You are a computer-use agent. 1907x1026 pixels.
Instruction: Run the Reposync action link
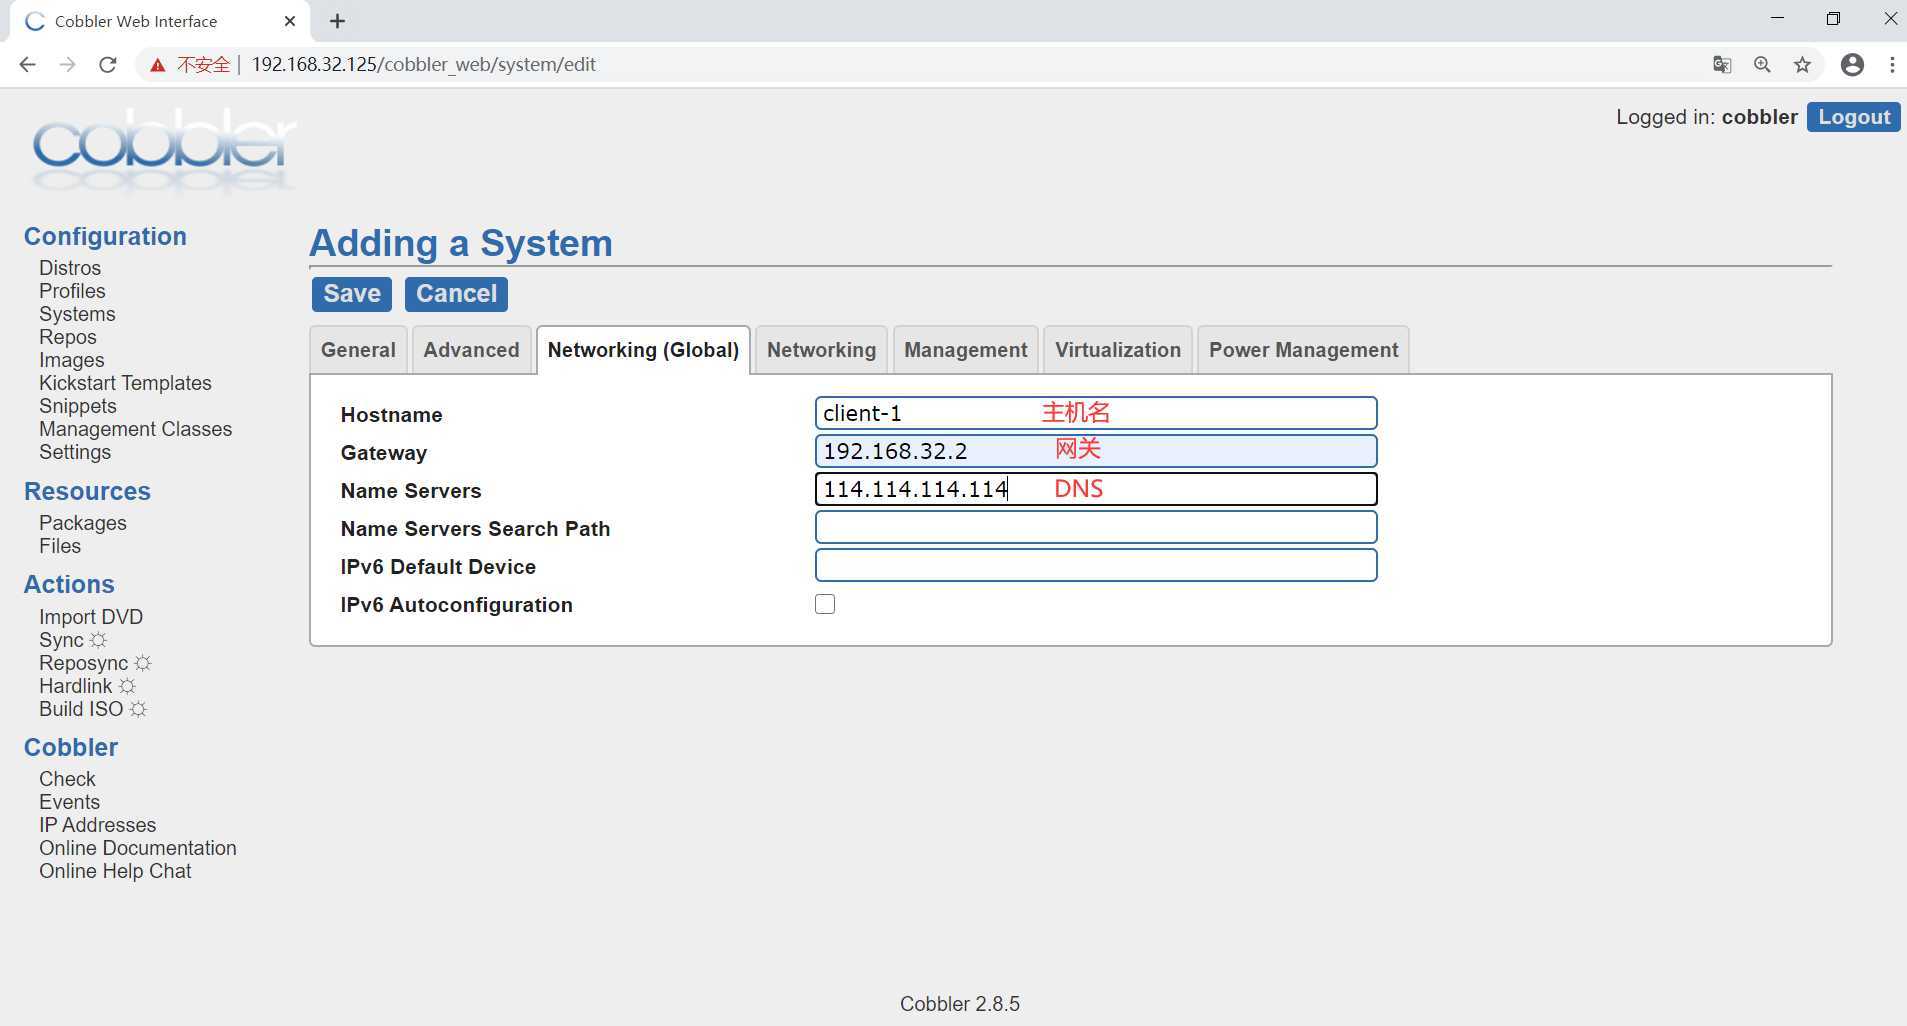[84, 663]
